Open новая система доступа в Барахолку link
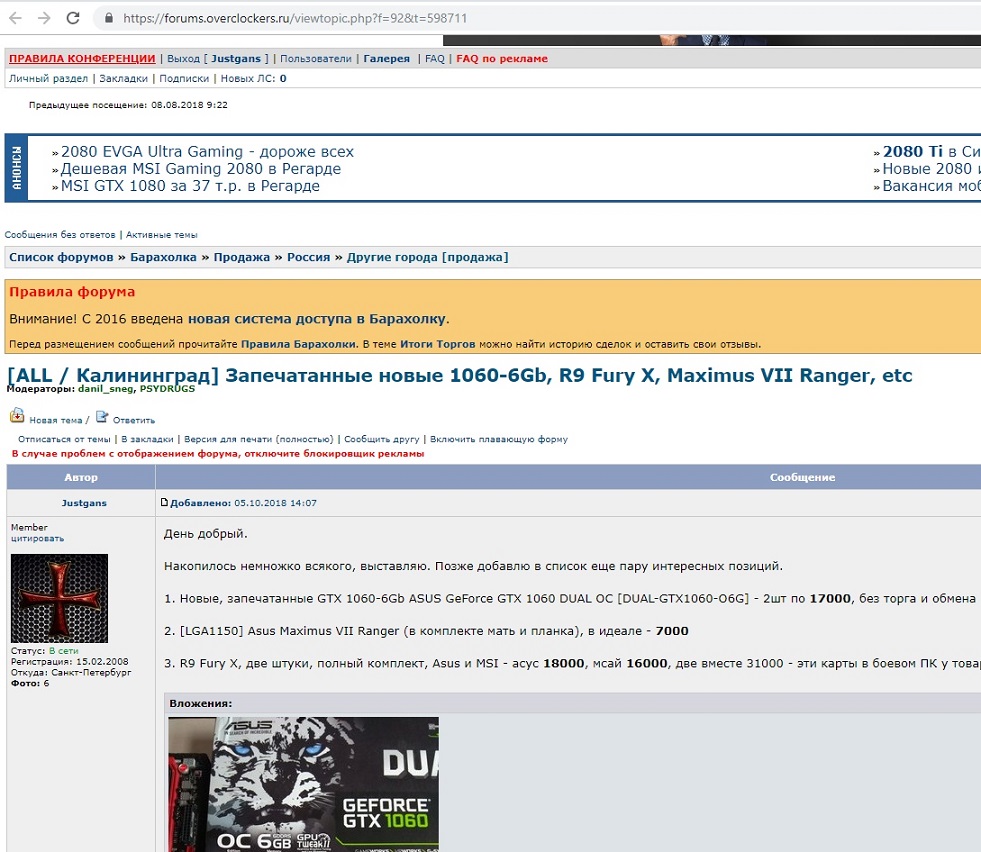This screenshot has width=981, height=852. point(317,319)
